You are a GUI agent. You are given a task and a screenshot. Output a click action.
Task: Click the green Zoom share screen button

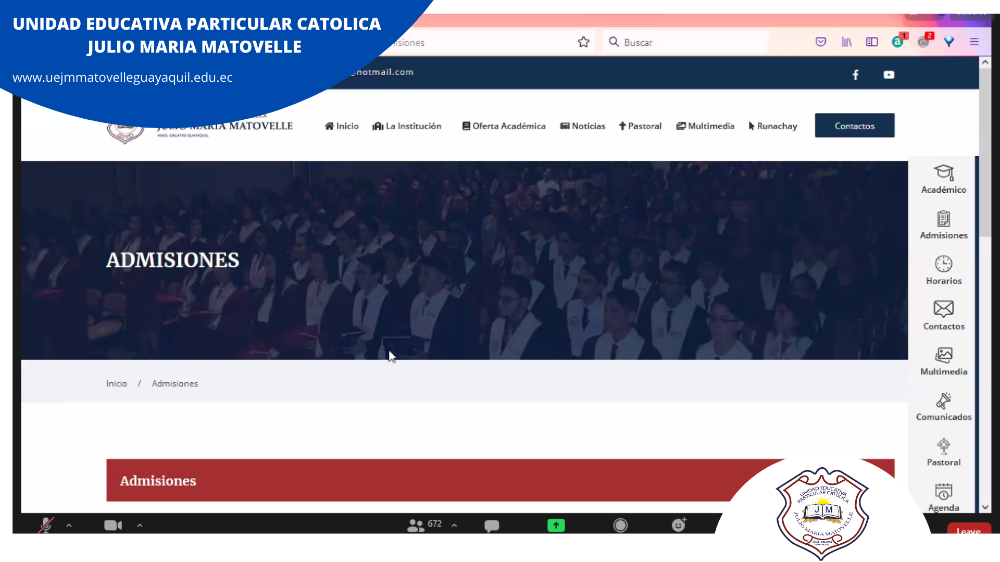(555, 526)
